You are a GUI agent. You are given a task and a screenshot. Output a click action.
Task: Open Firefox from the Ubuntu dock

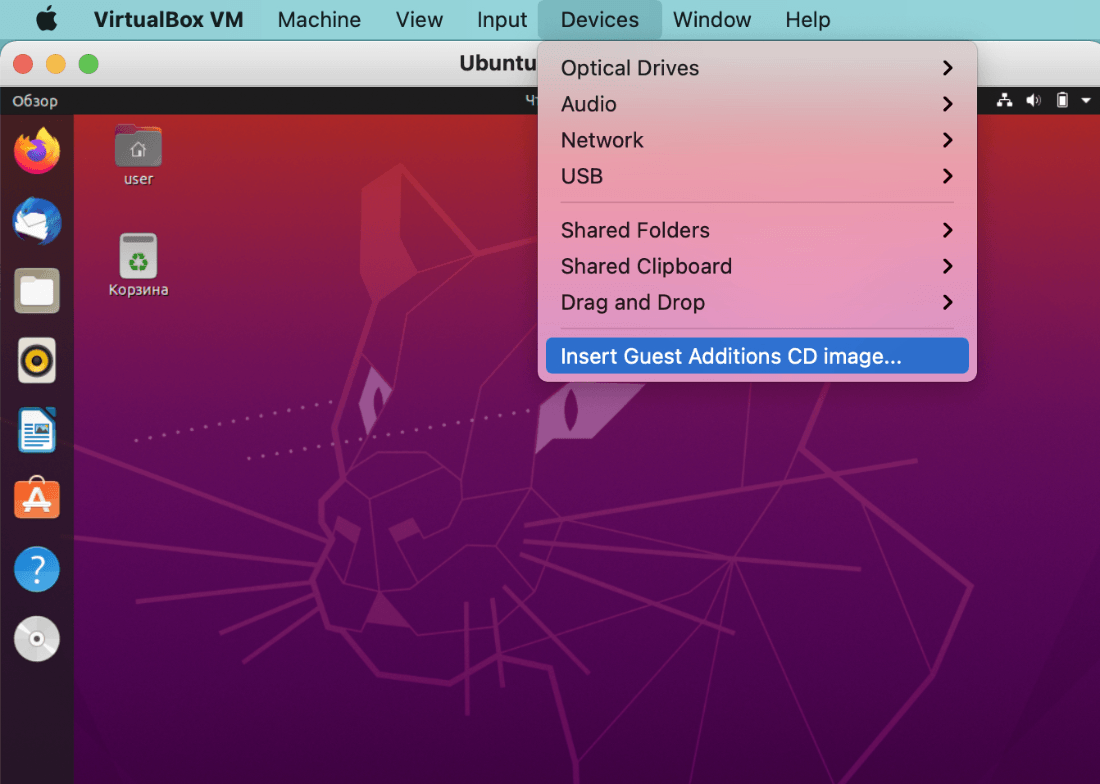[x=37, y=151]
